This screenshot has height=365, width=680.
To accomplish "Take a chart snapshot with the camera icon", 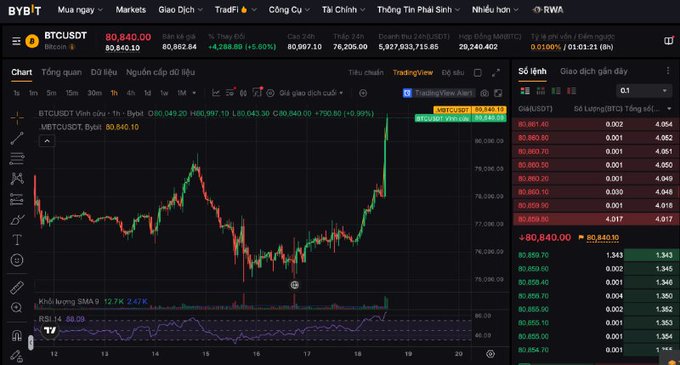I will point(485,93).
